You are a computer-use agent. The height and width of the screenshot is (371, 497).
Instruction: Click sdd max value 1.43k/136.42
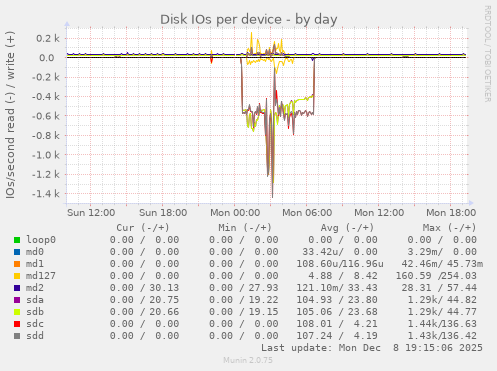pos(442,336)
